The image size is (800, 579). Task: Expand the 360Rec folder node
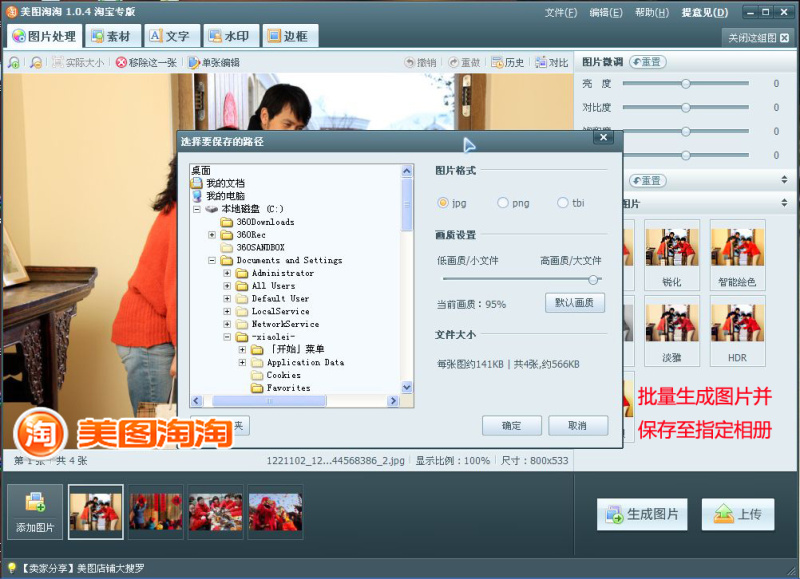(212, 235)
